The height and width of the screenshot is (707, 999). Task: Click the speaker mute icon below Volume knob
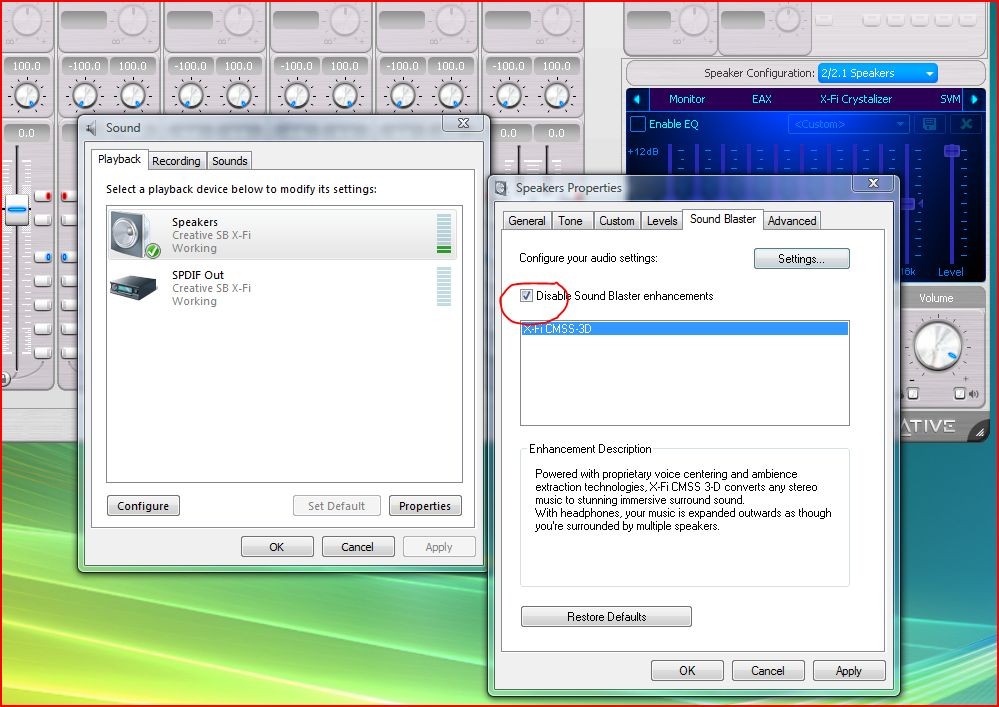[x=973, y=394]
